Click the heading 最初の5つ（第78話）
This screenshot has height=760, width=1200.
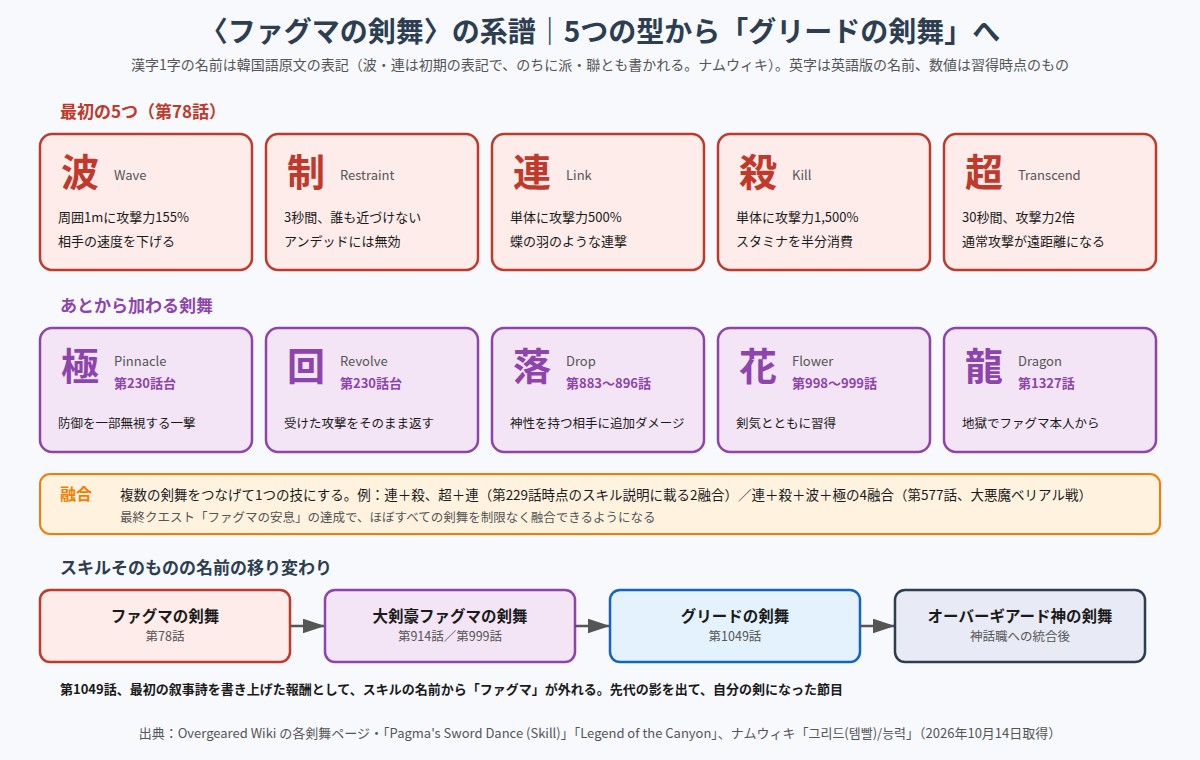tap(138, 112)
